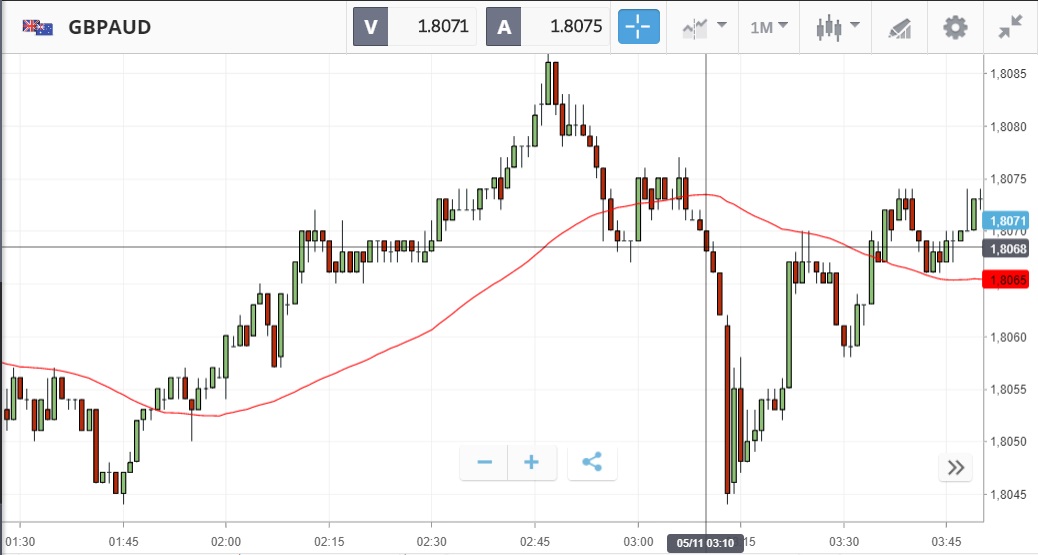
Task: Expand the 1M timeframe dropdown
Action: 769,27
